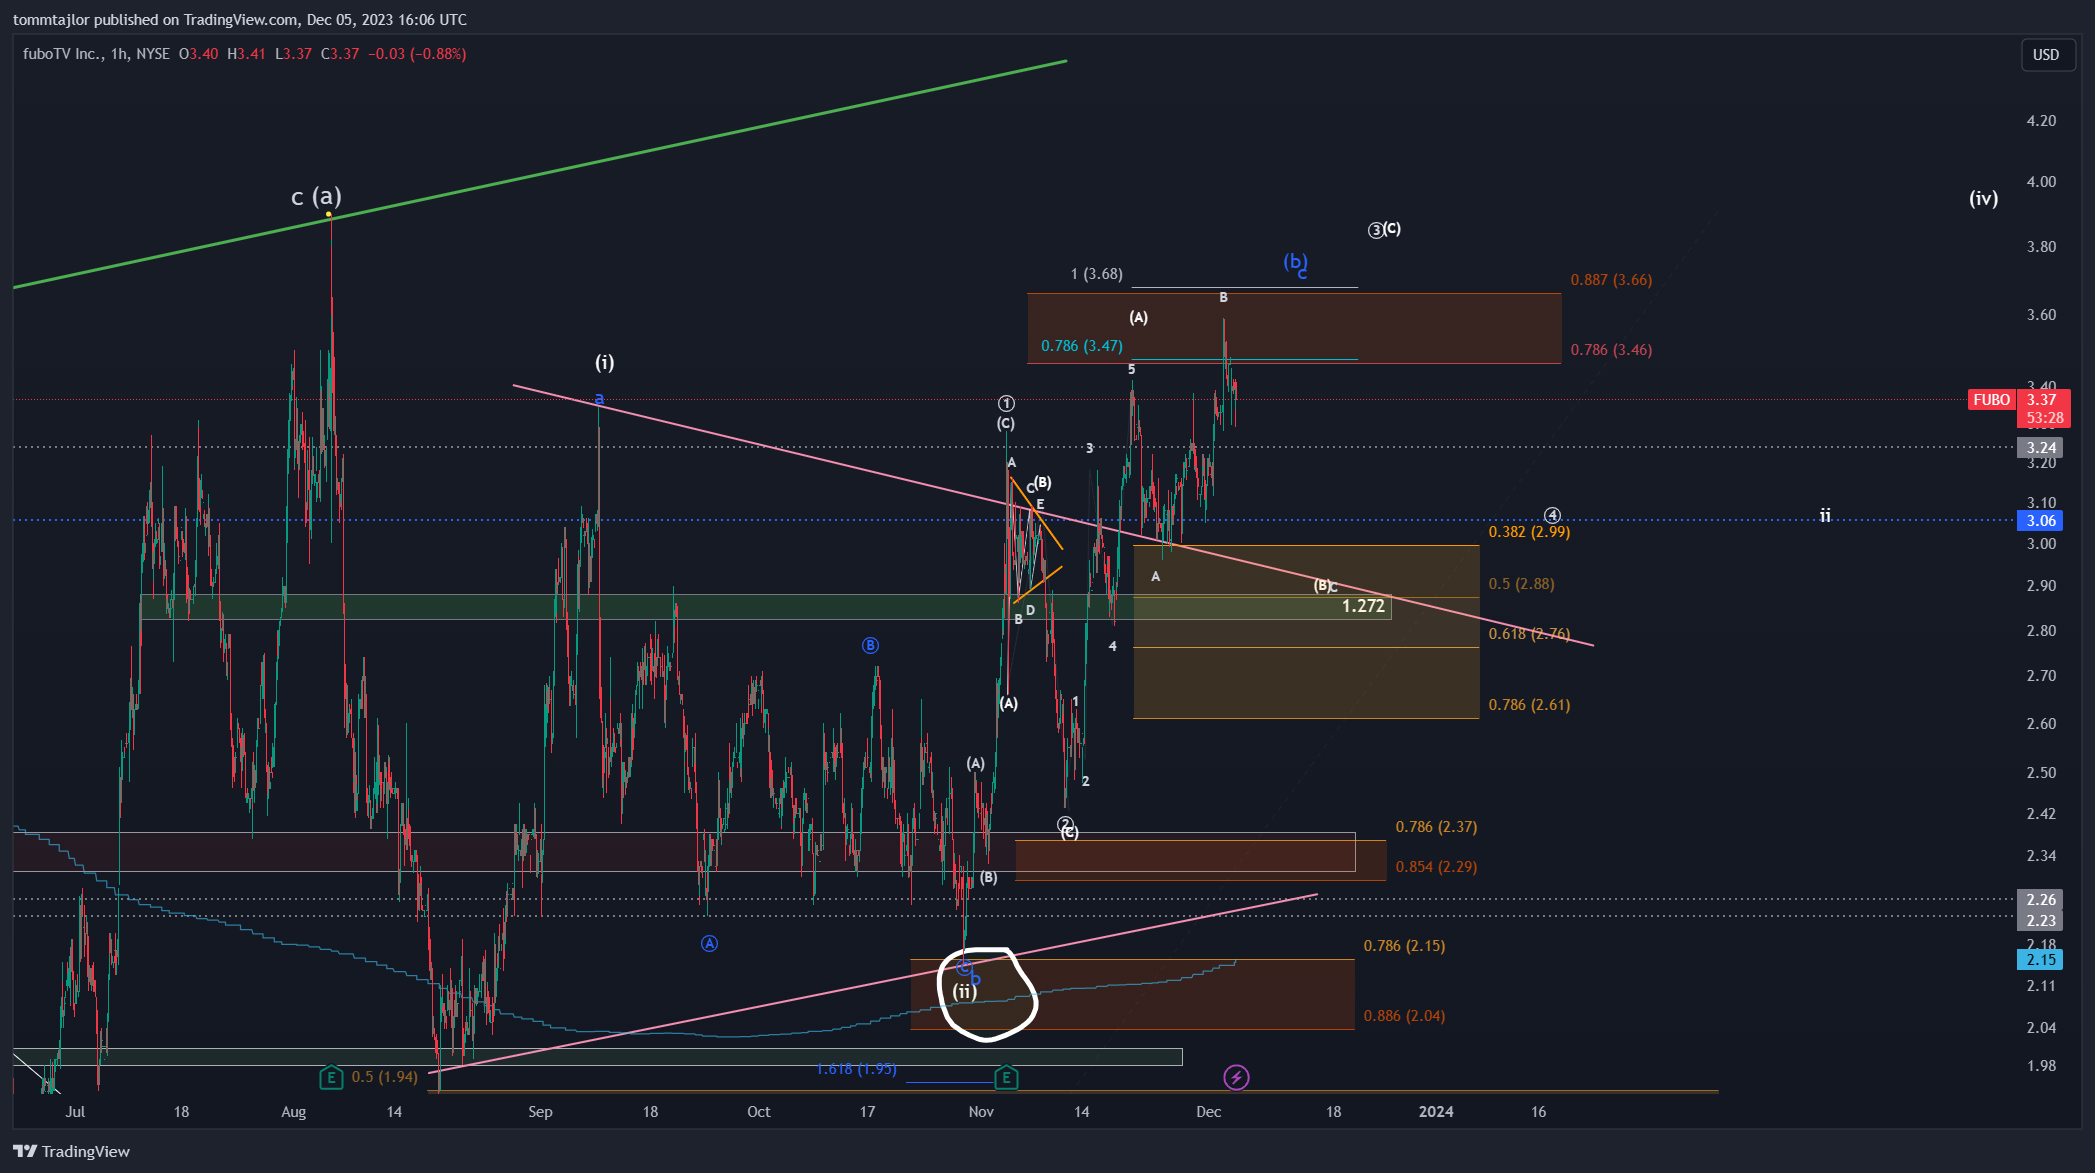
Task: Click the 1.98 price axis value
Action: 2041,1066
